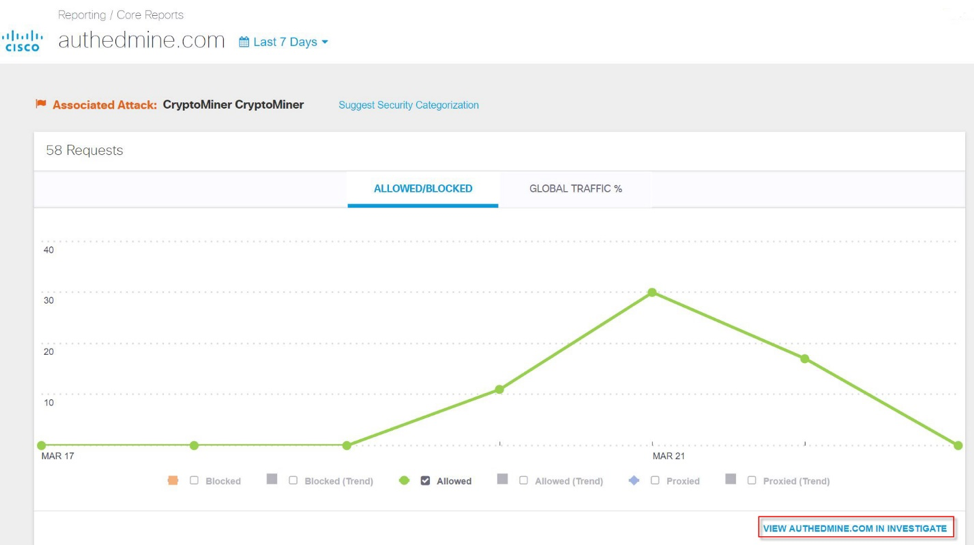Click Suggest Security Categorization link
974x545 pixels.
pyautogui.click(x=408, y=105)
